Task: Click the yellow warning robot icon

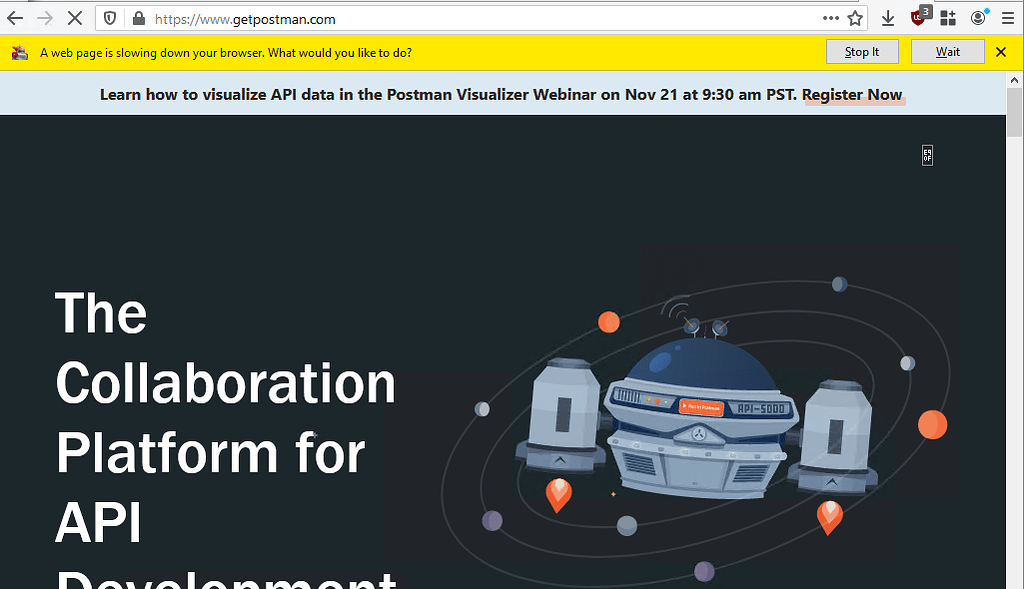Action: (x=20, y=51)
